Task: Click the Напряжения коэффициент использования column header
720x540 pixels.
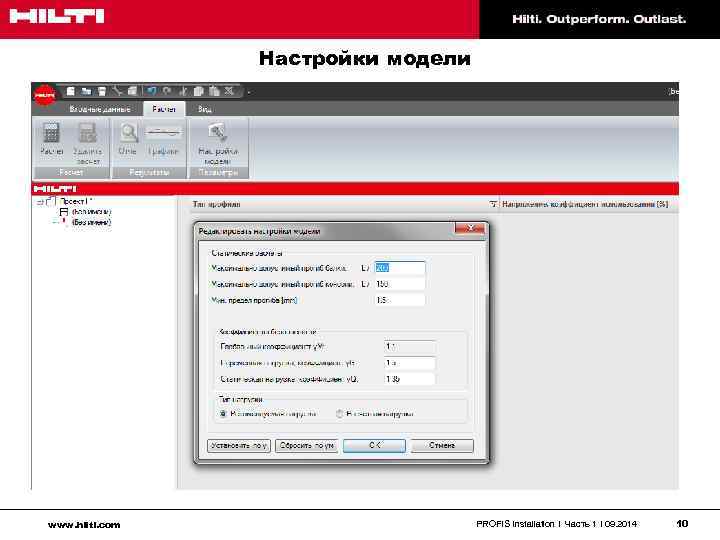Action: (x=585, y=204)
